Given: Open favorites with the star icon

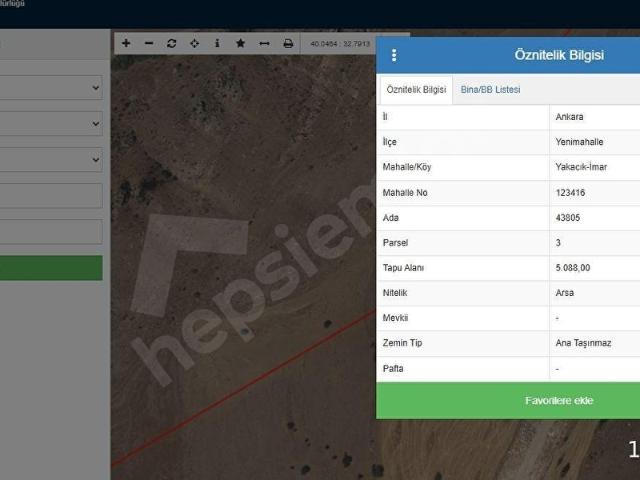Looking at the screenshot, I should (x=240, y=43).
